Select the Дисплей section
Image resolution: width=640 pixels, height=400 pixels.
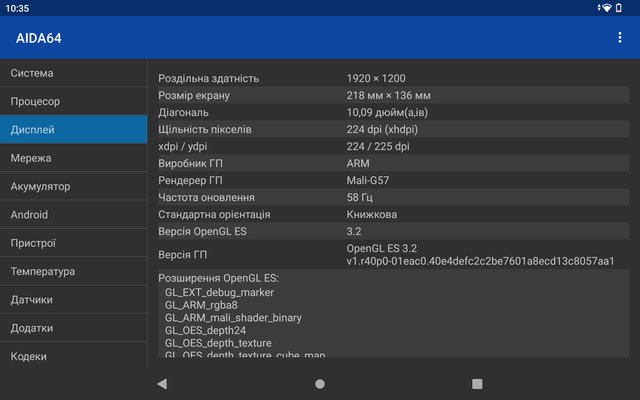73,129
